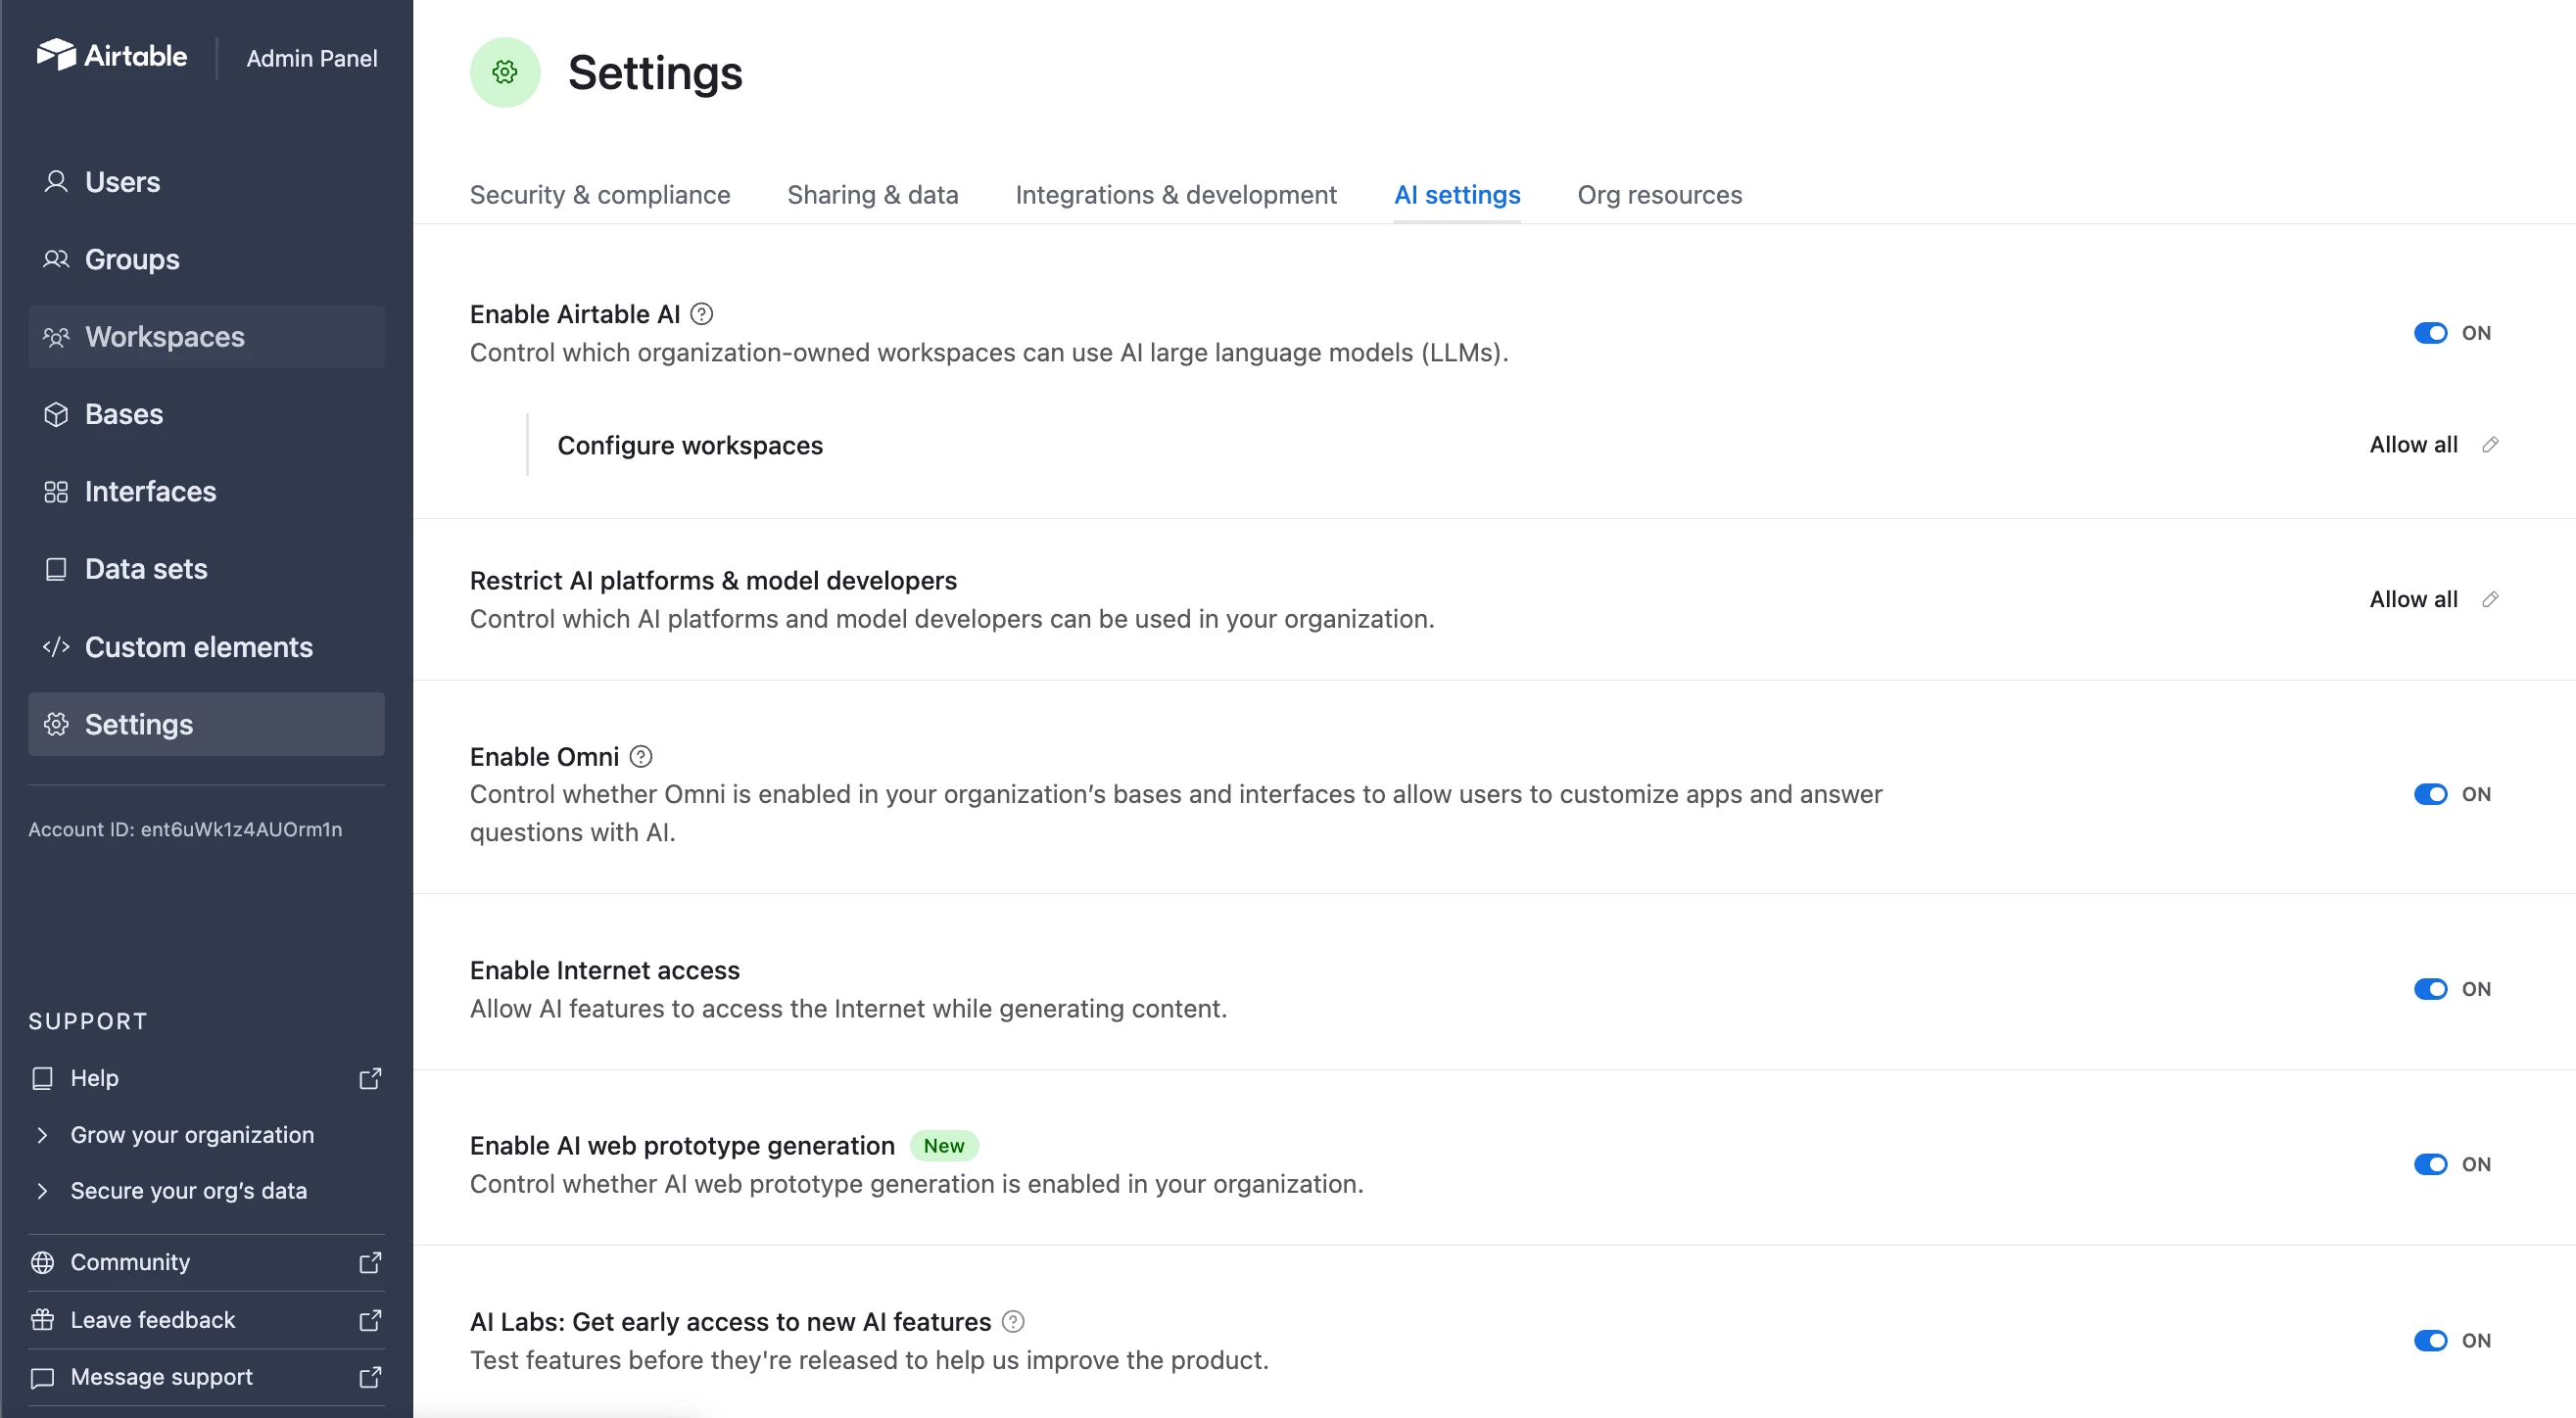Click the edit pencil for Restrict AI platforms

tap(2490, 599)
